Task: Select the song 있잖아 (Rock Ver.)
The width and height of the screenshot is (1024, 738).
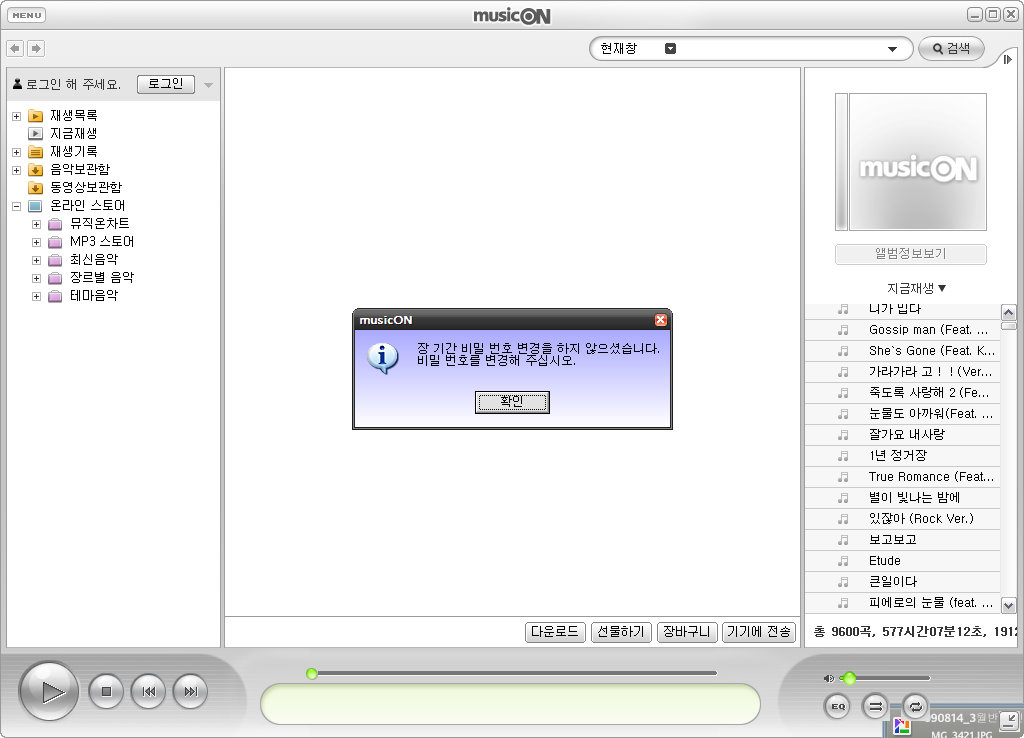Action: pyautogui.click(x=903, y=519)
